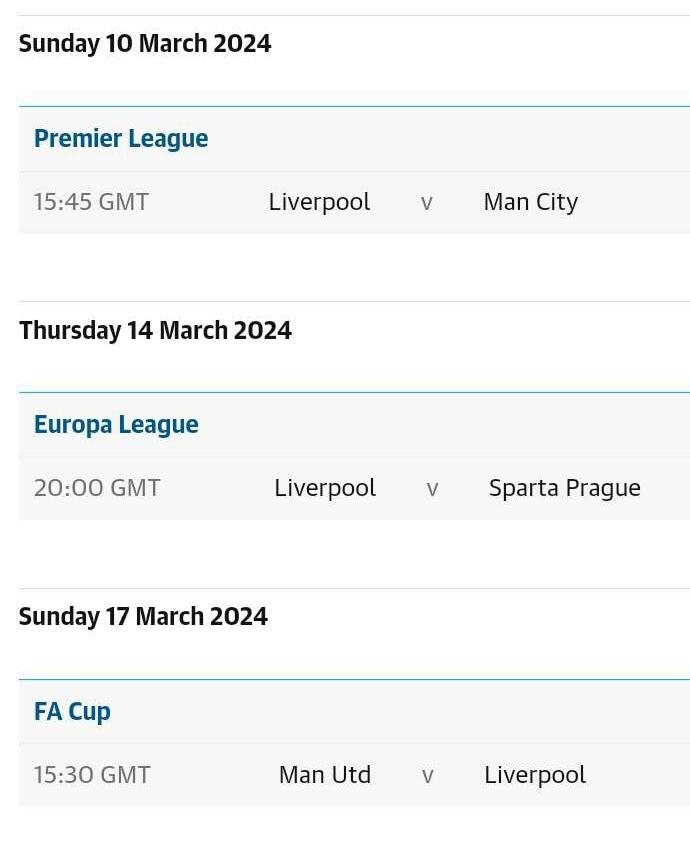Click the Sunday 10 March 2024 heading
This screenshot has width=690, height=856.
[x=145, y=44]
